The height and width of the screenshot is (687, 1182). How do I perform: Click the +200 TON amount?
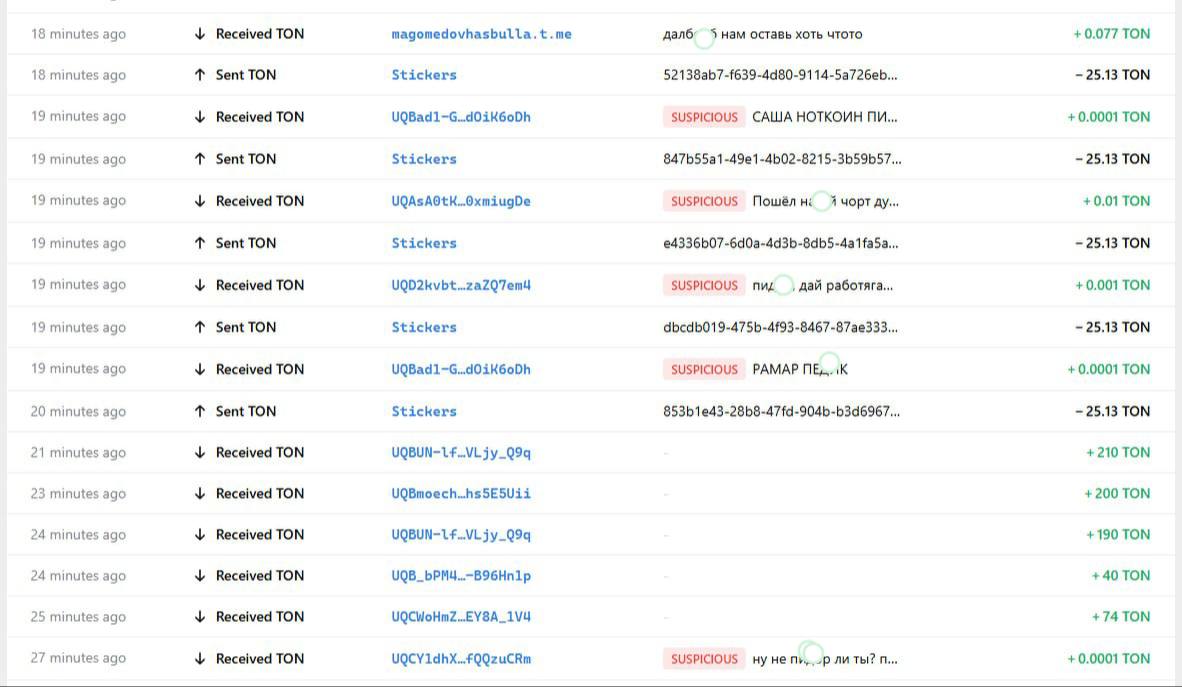(x=1117, y=493)
